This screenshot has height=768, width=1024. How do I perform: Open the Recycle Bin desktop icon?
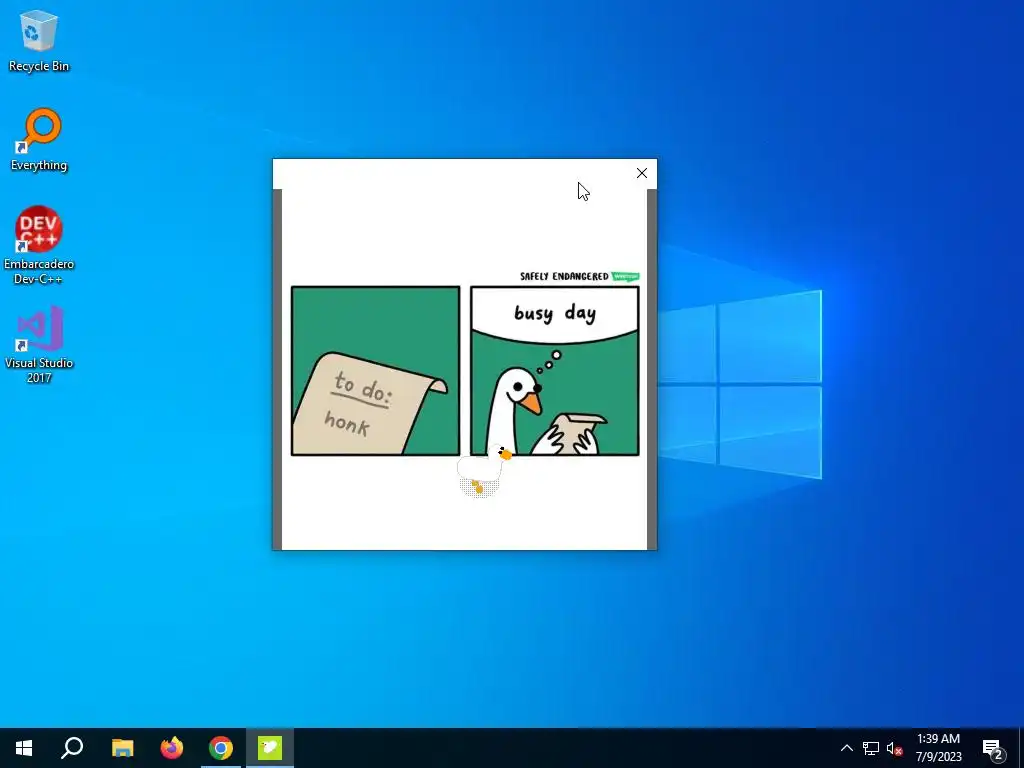click(x=39, y=40)
